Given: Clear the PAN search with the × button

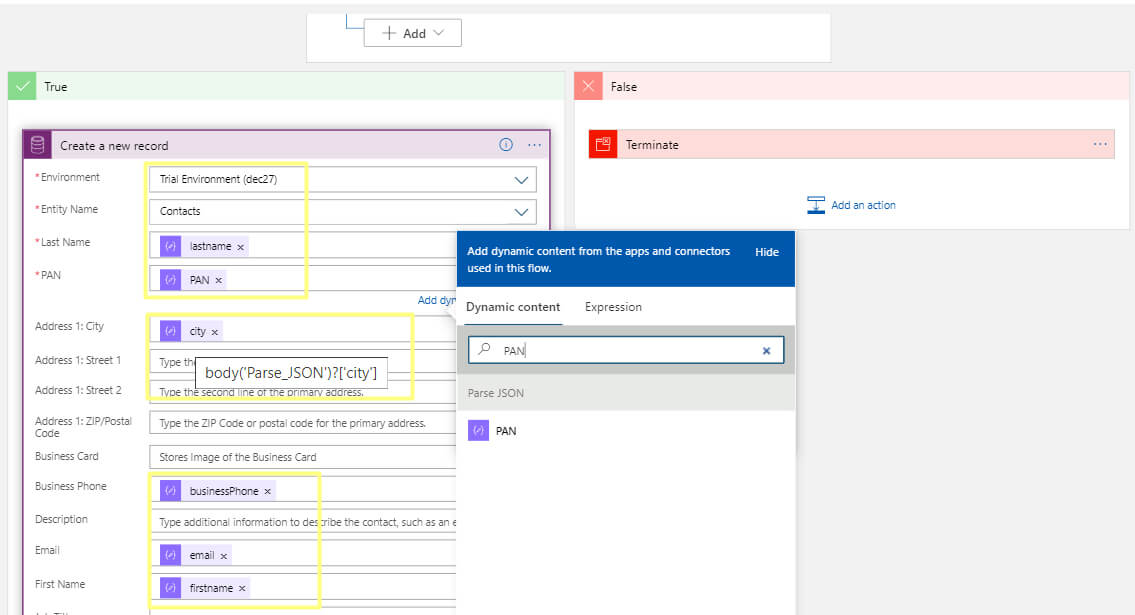Looking at the screenshot, I should pyautogui.click(x=767, y=350).
